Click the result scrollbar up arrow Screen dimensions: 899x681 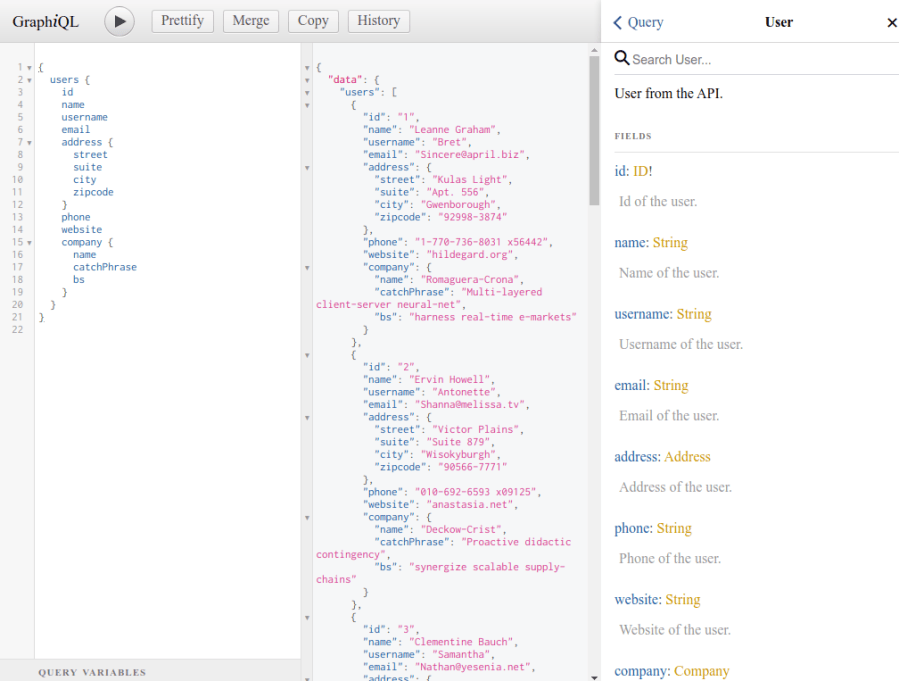(x=594, y=50)
